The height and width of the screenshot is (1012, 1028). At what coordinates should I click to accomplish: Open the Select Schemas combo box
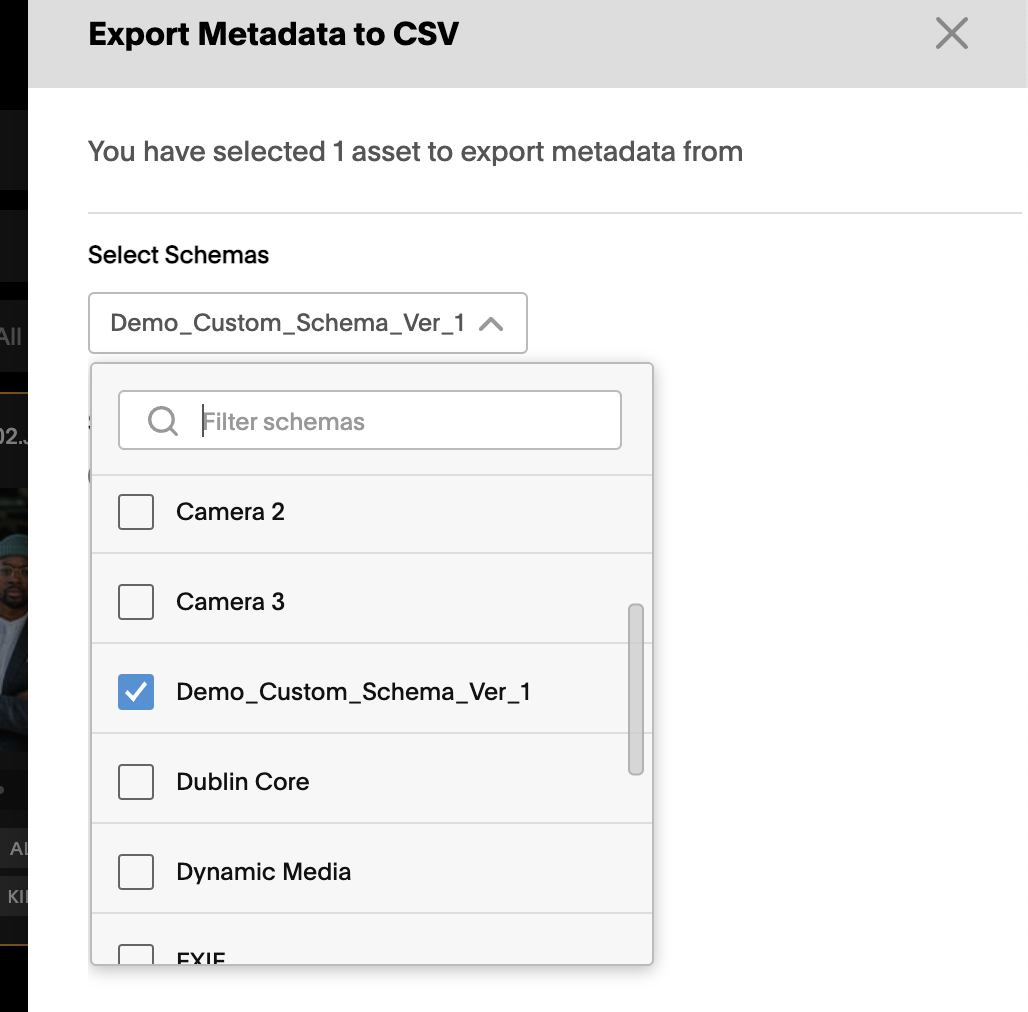coord(307,323)
